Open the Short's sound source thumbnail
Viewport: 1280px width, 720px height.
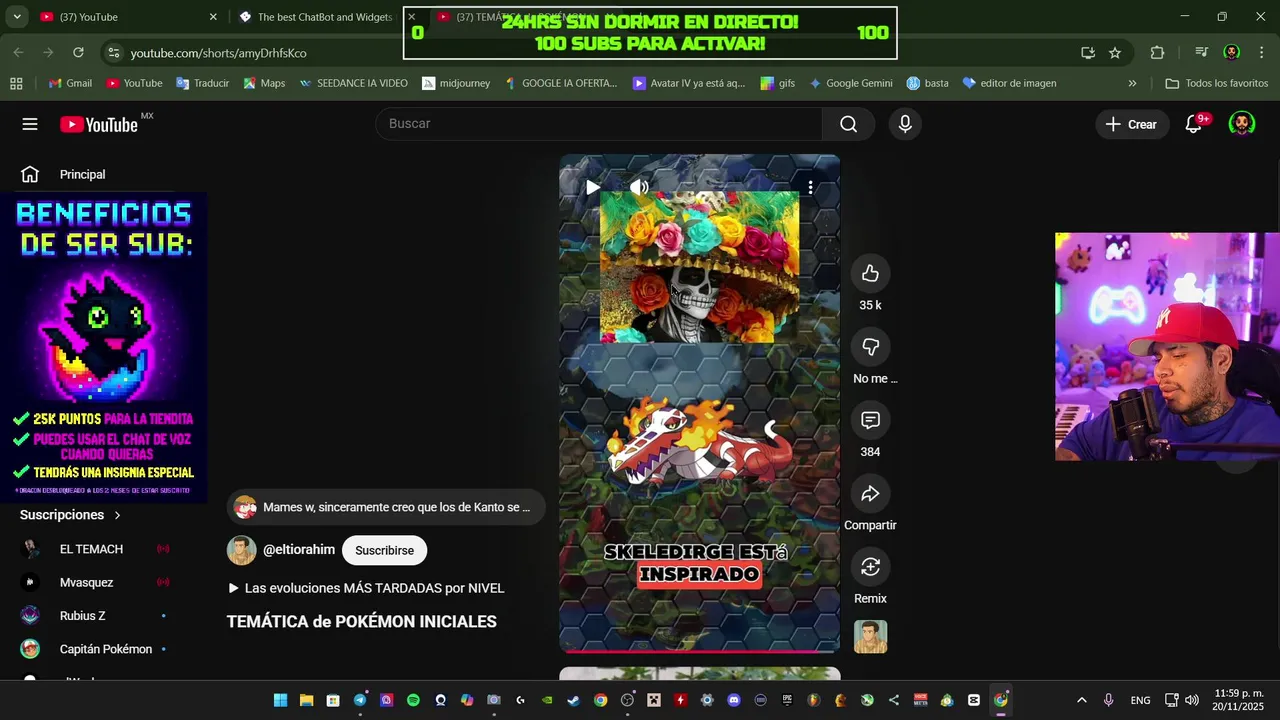tap(870, 637)
